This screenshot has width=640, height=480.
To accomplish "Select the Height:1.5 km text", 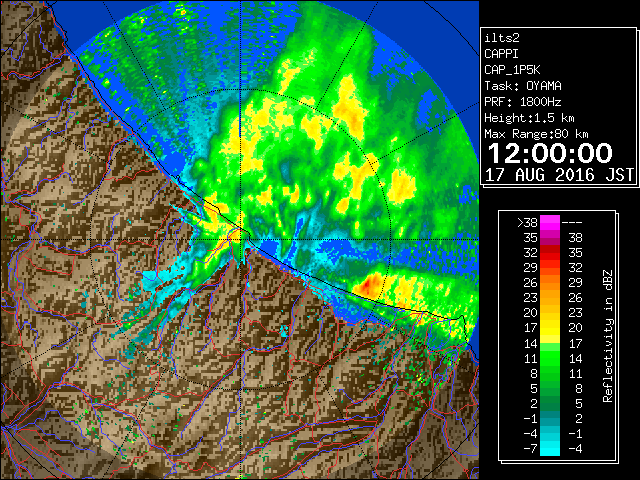I will pos(529,118).
